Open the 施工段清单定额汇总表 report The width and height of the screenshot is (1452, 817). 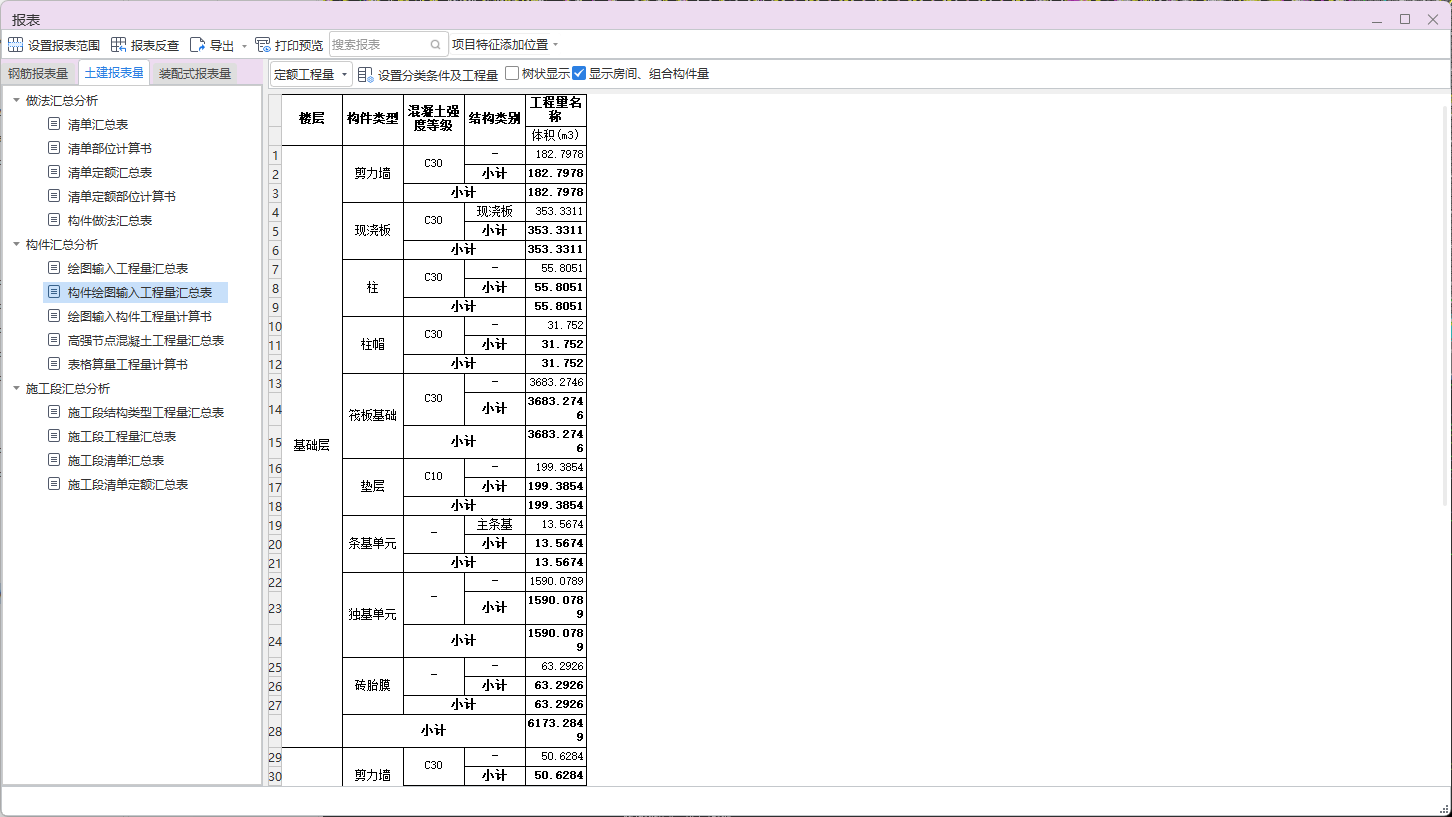click(128, 484)
